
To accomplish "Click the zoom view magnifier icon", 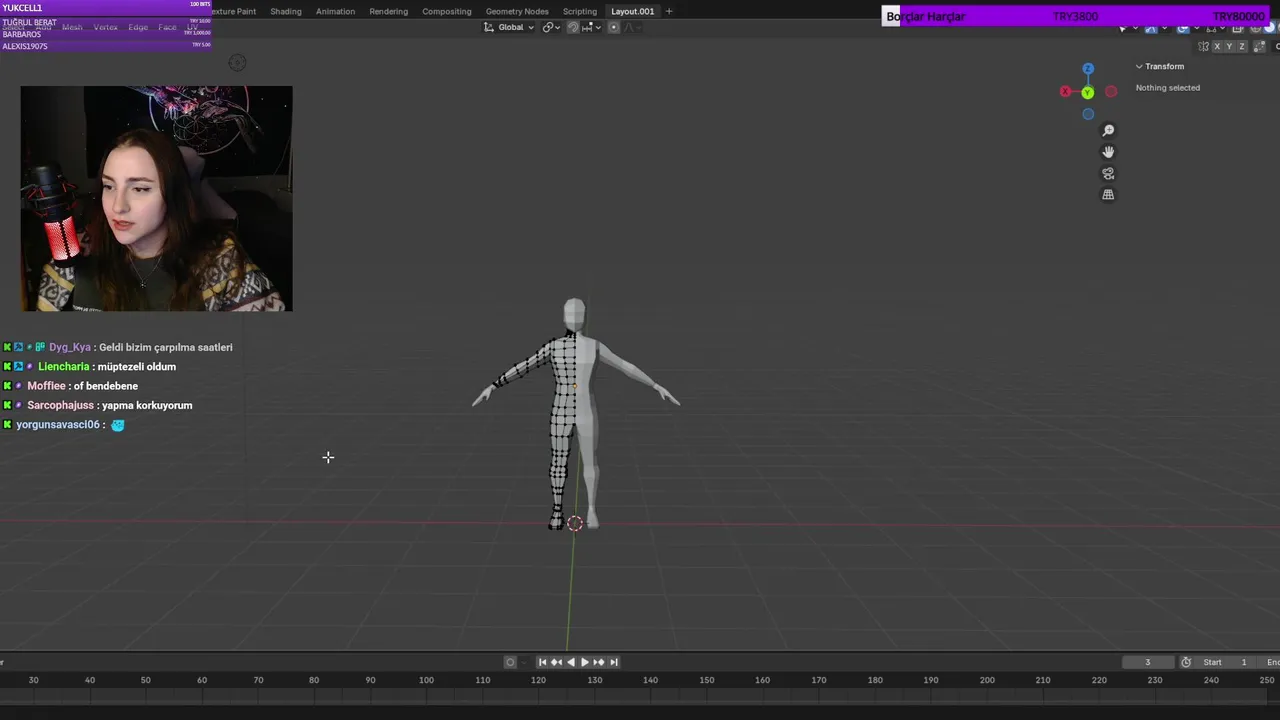I will [x=1108, y=131].
